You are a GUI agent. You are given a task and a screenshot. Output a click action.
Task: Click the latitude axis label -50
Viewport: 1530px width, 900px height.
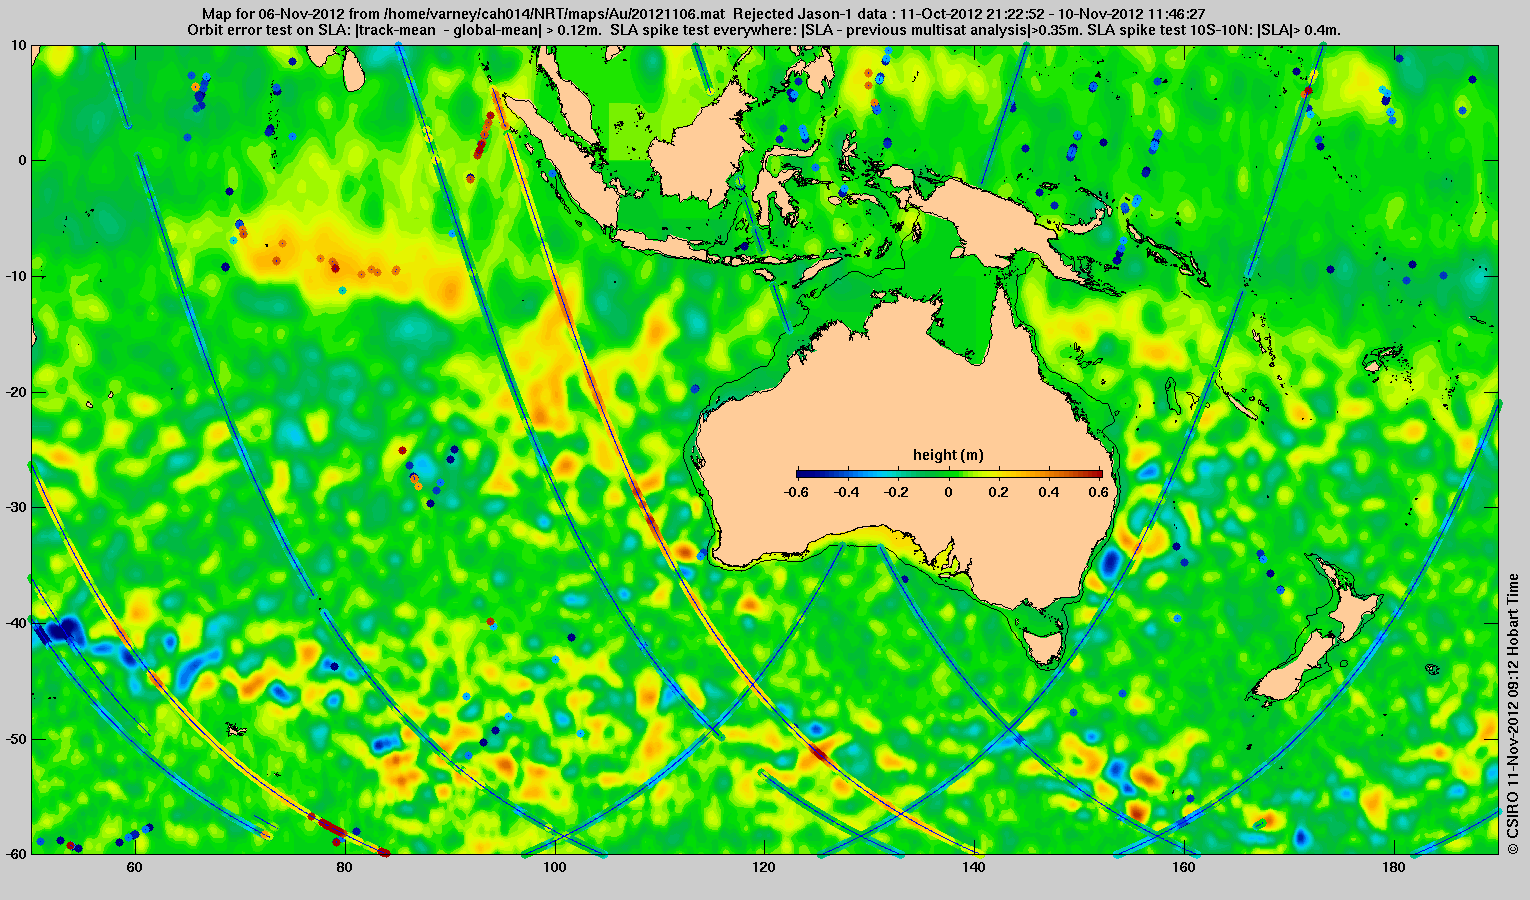16,739
